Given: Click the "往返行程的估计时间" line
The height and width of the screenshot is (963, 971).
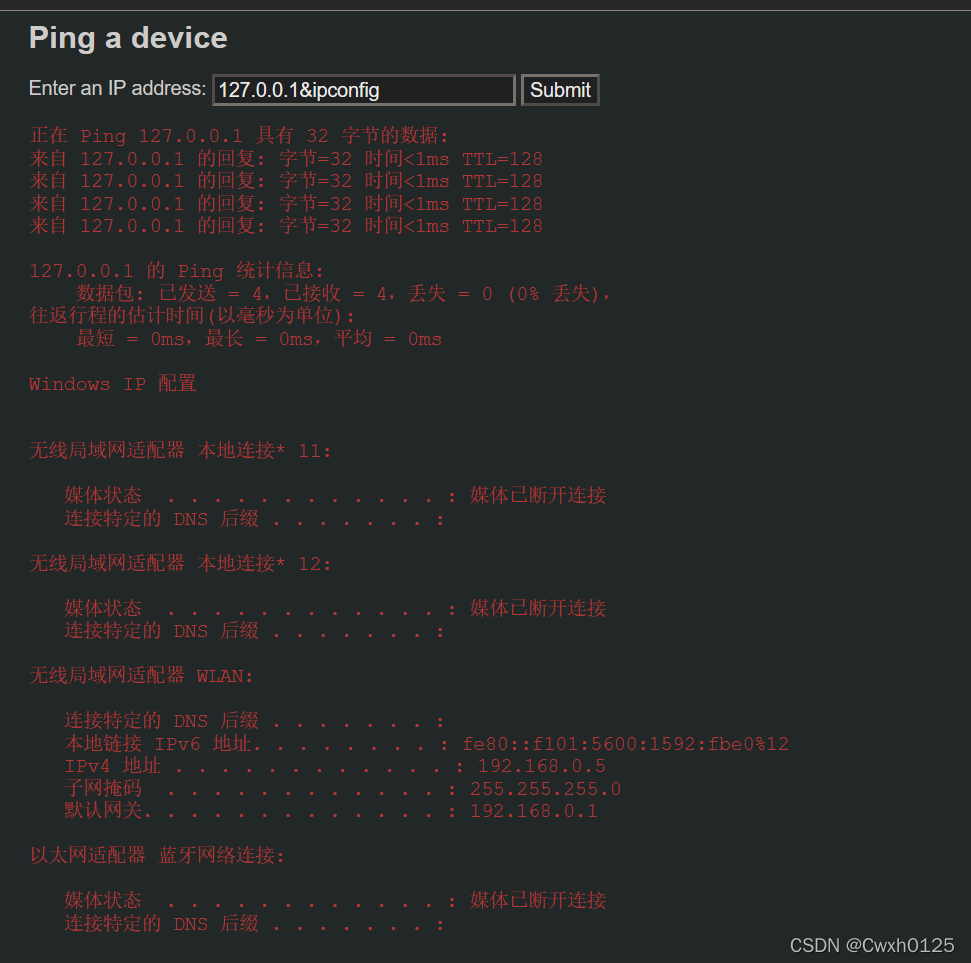Looking at the screenshot, I should point(192,315).
